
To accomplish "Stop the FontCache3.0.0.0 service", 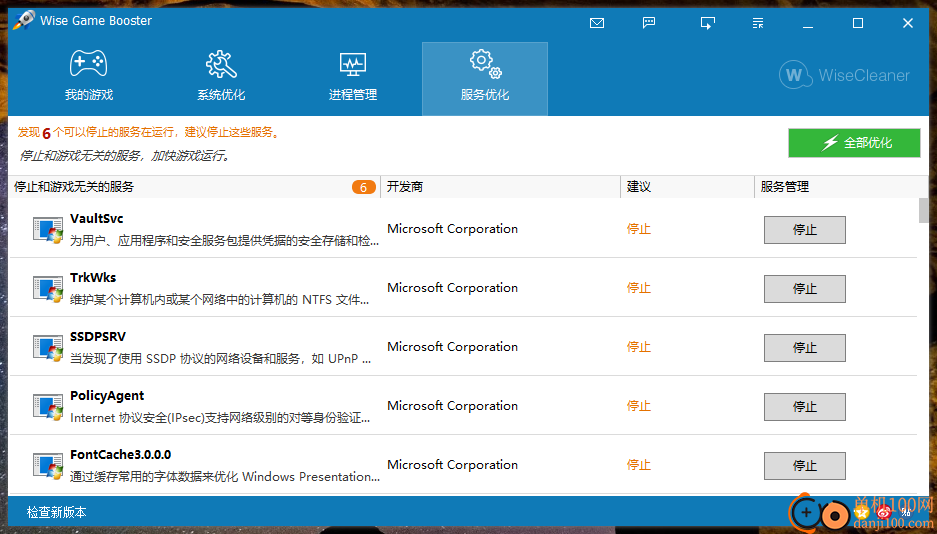I will pyautogui.click(x=804, y=466).
